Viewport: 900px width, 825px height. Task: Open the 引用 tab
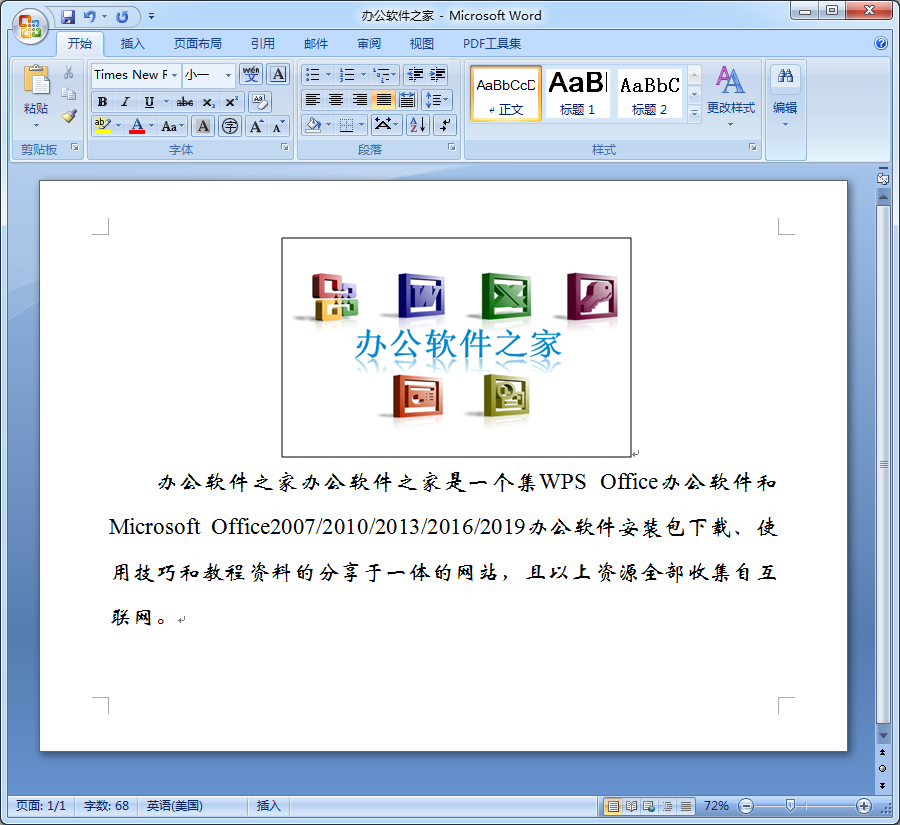(x=262, y=44)
